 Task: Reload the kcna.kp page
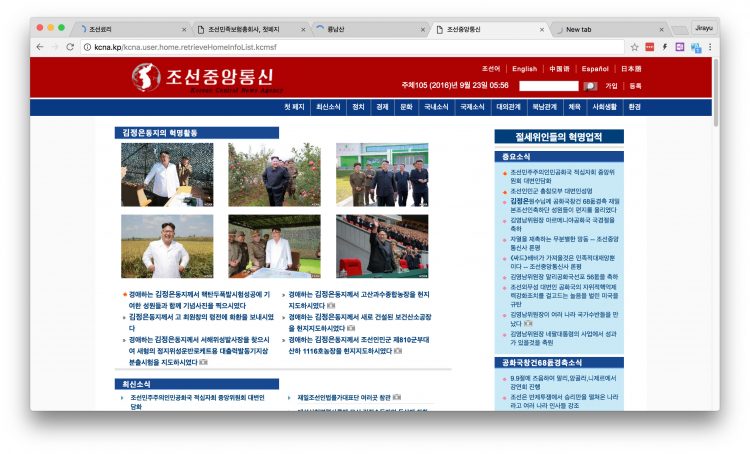(70, 47)
